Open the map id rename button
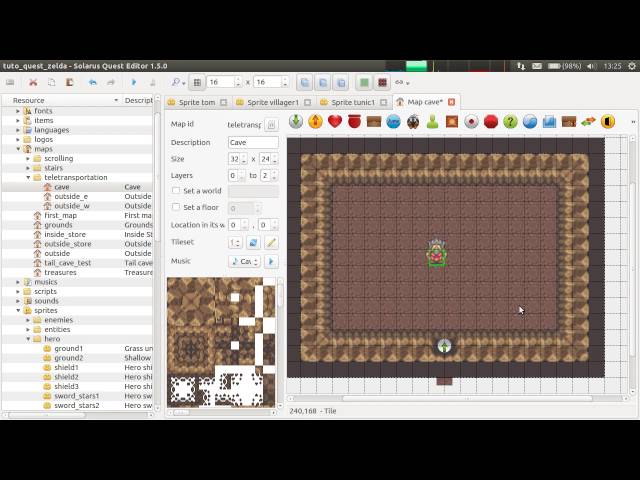Screen dimensions: 640x480 [271, 124]
